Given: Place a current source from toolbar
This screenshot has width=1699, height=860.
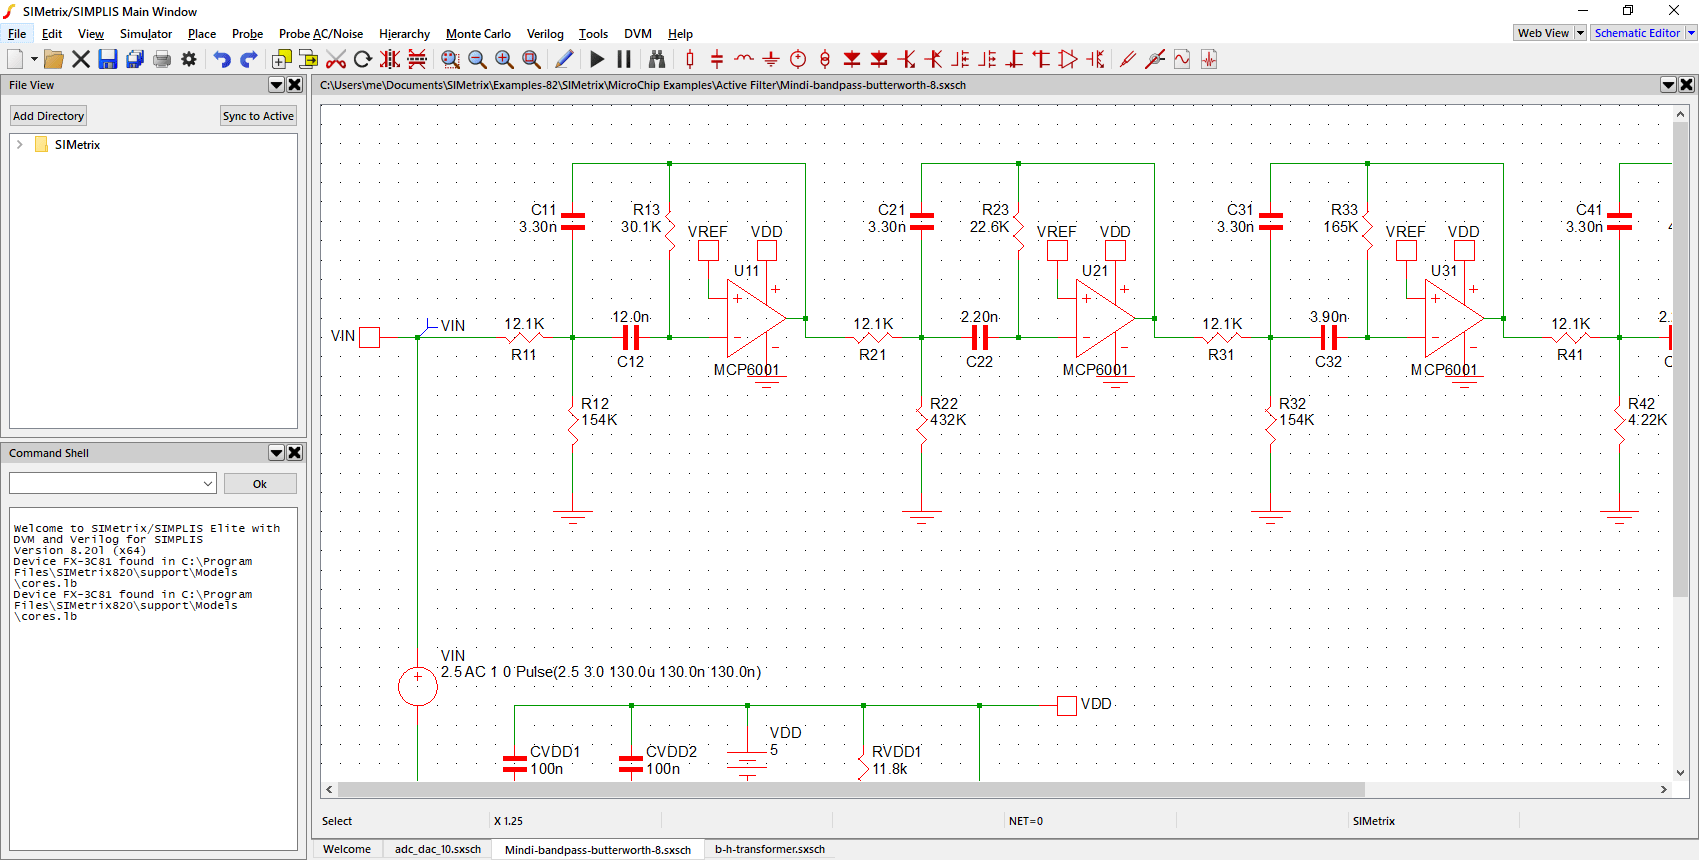Looking at the screenshot, I should (825, 59).
